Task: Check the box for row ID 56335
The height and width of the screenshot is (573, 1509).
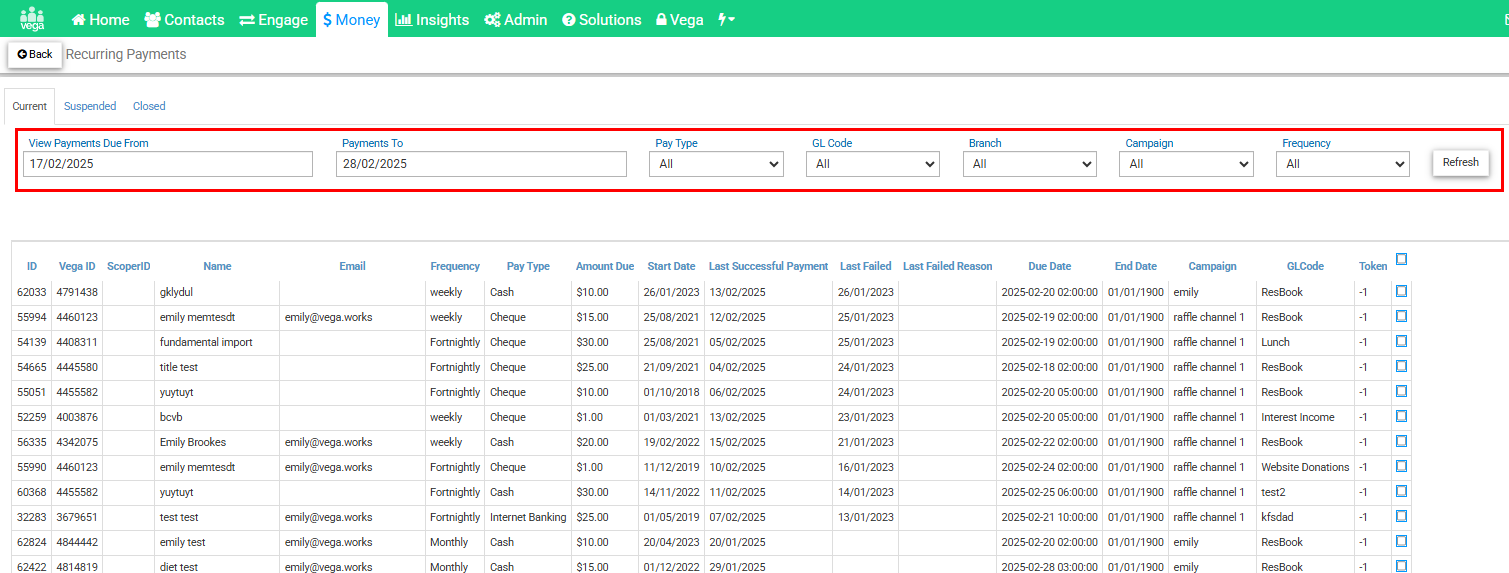Action: [x=1401, y=441]
